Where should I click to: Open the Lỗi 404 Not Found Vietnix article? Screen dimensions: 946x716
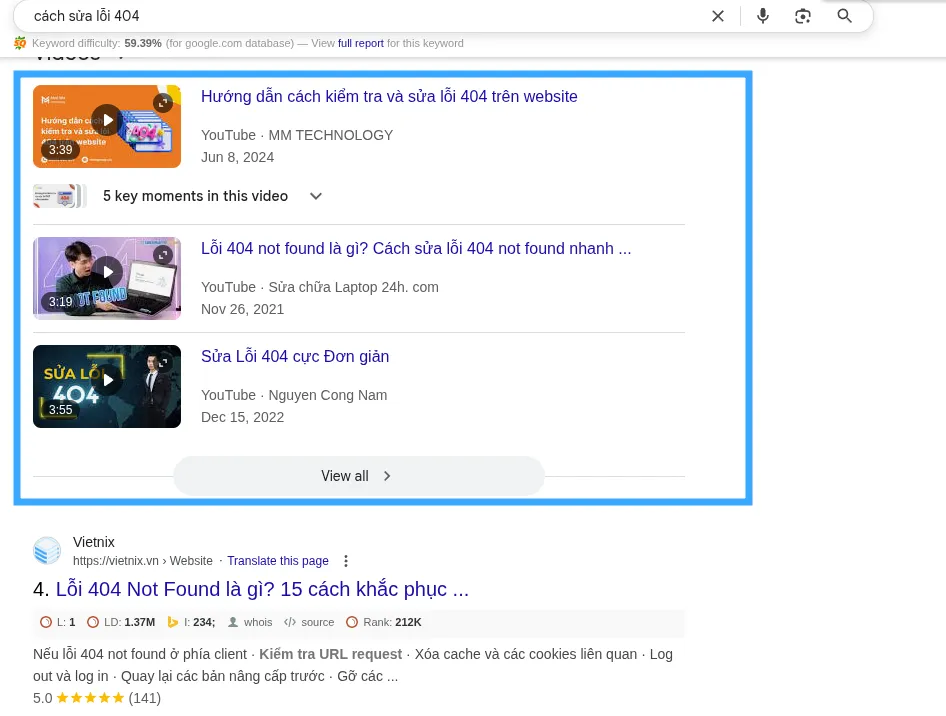coord(262,589)
